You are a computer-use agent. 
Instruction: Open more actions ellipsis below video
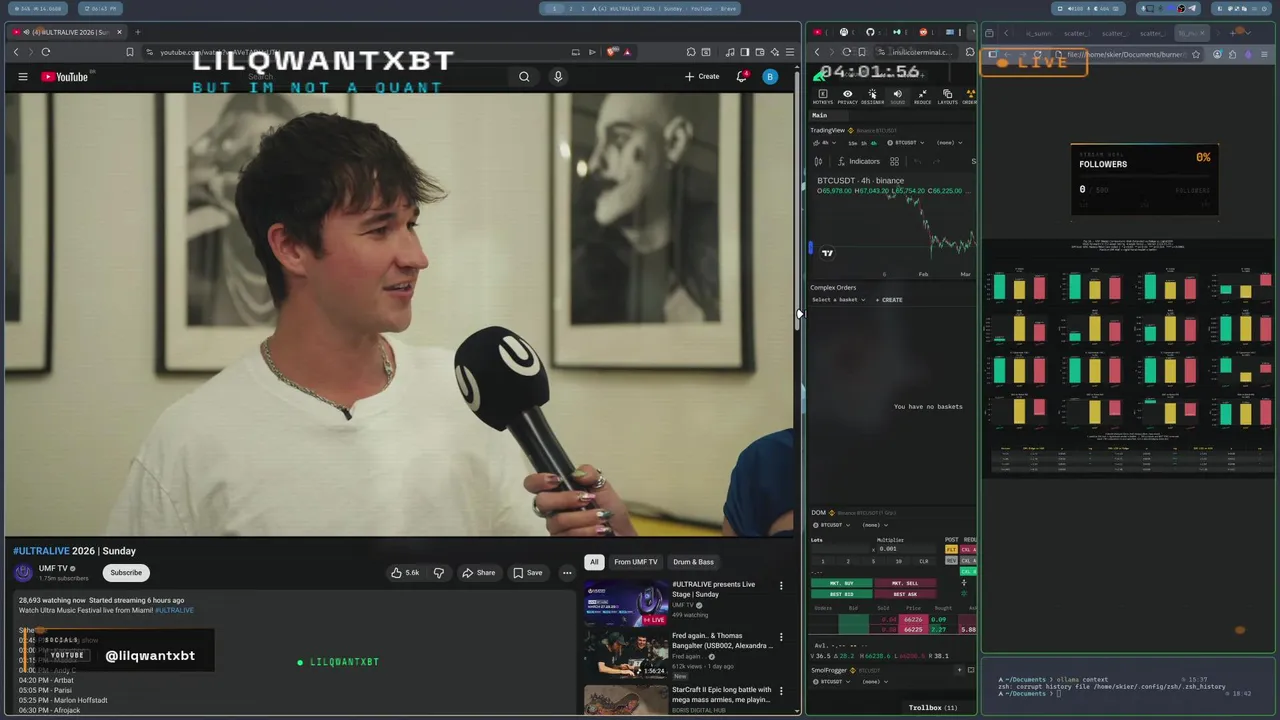(x=567, y=573)
